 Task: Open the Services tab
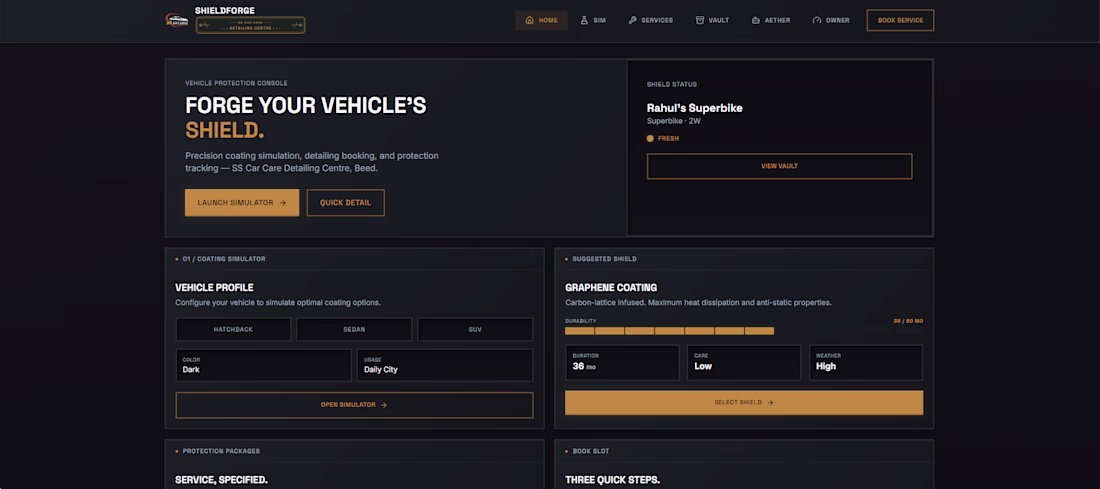click(x=650, y=20)
